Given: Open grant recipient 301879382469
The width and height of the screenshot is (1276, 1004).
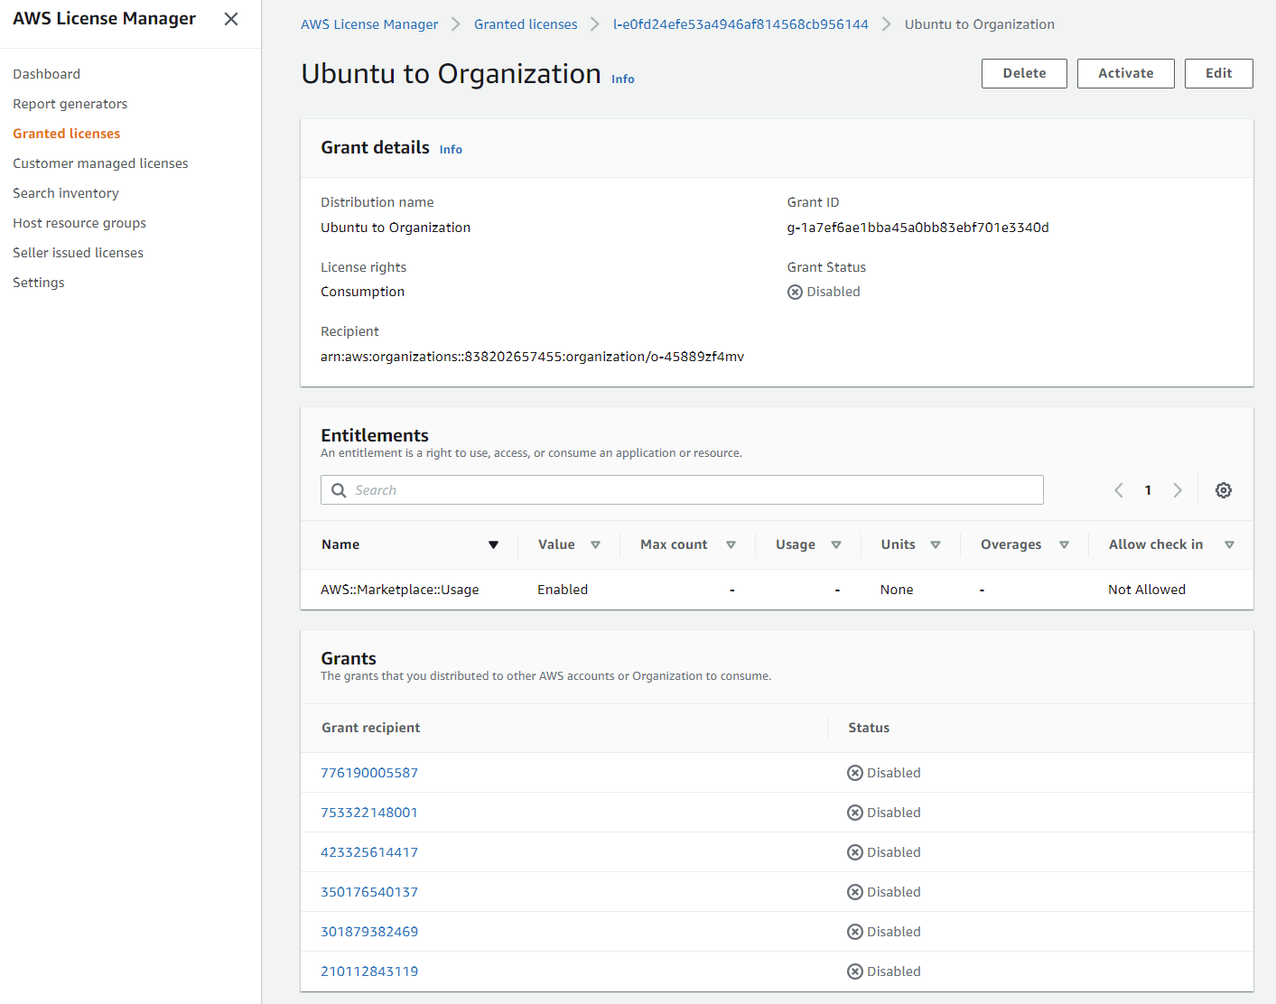Looking at the screenshot, I should click(369, 932).
